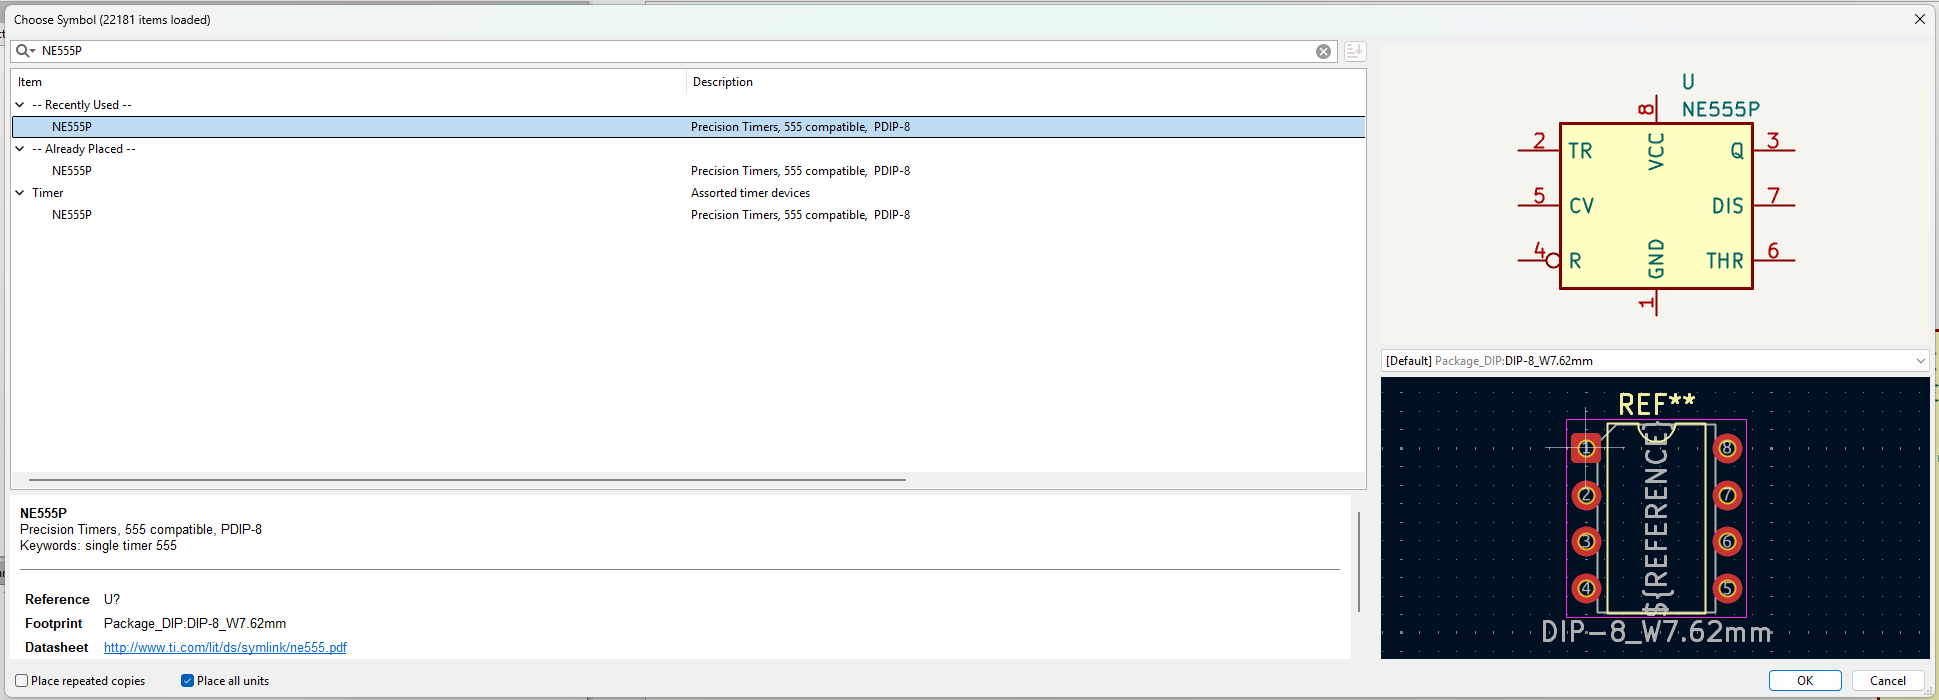Uncheck Place all units checkbox
Viewport: 1939px width, 700px height.
pos(187,681)
